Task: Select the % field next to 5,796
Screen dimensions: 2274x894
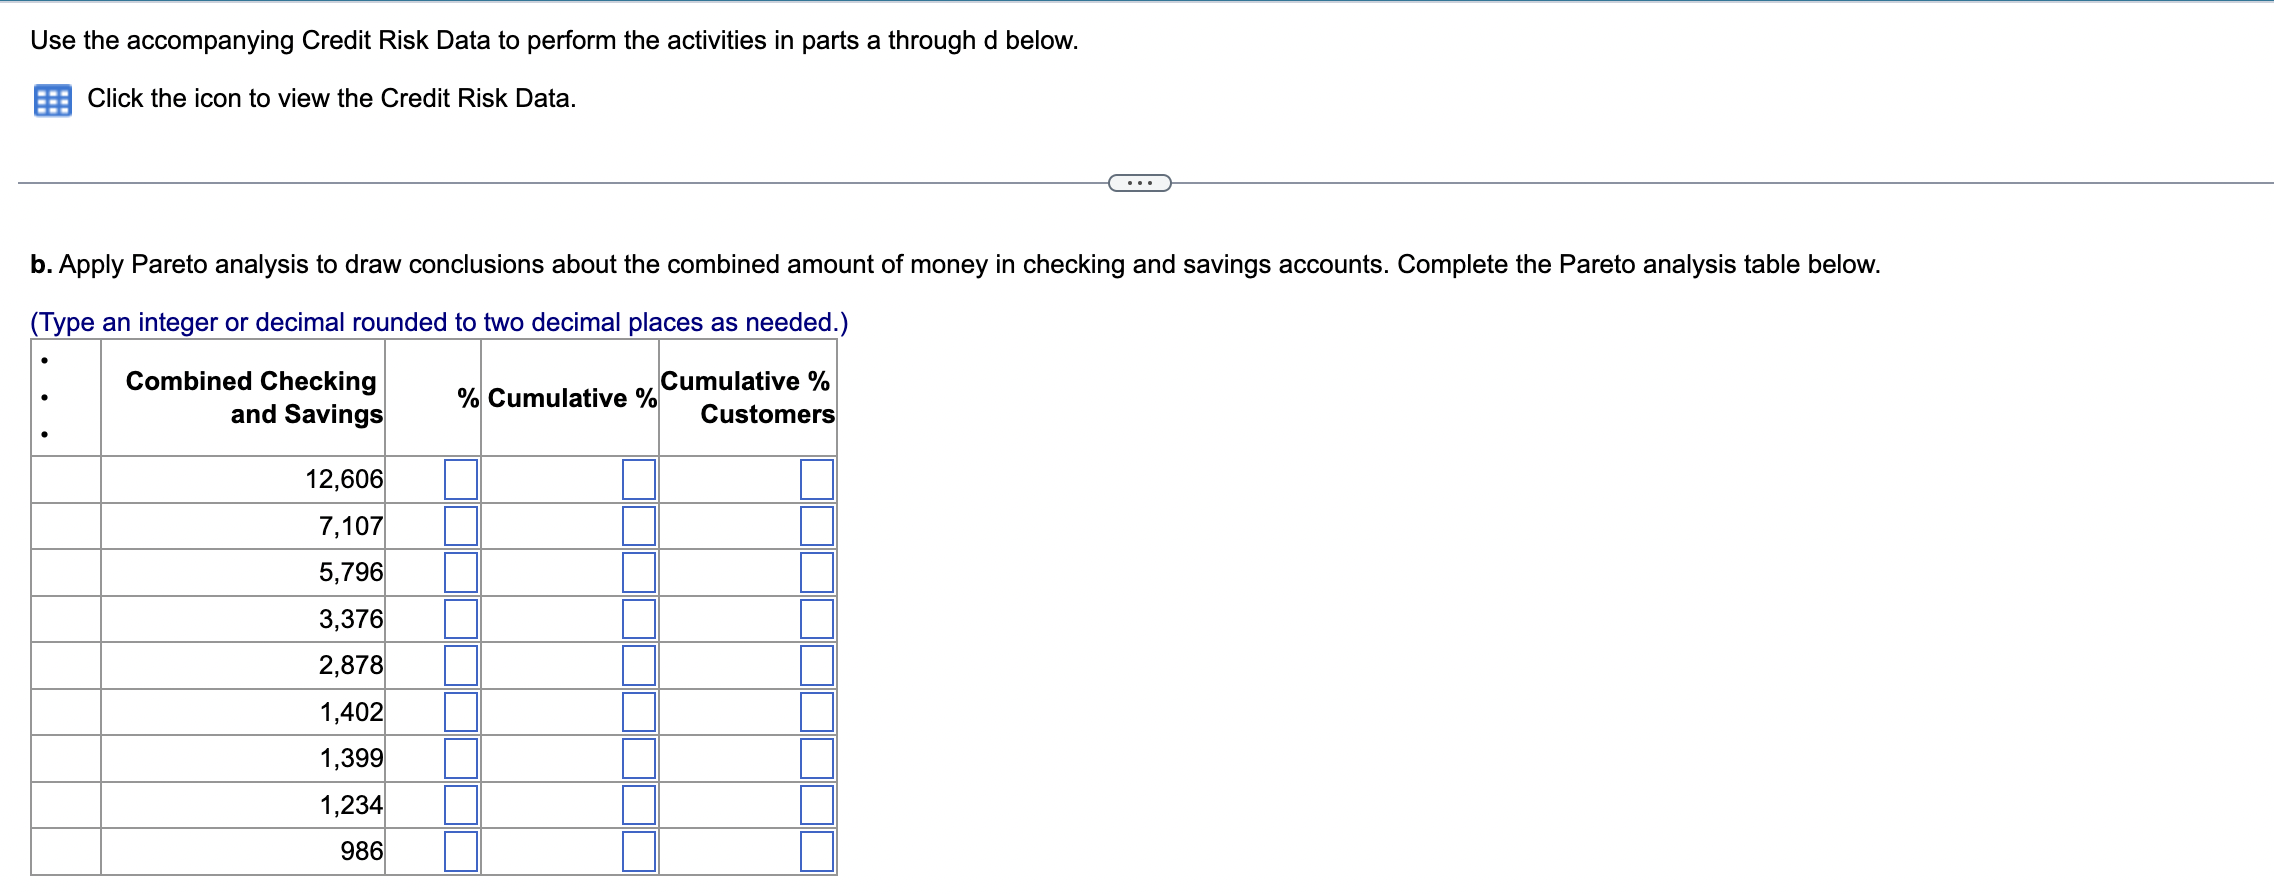Action: tap(460, 572)
